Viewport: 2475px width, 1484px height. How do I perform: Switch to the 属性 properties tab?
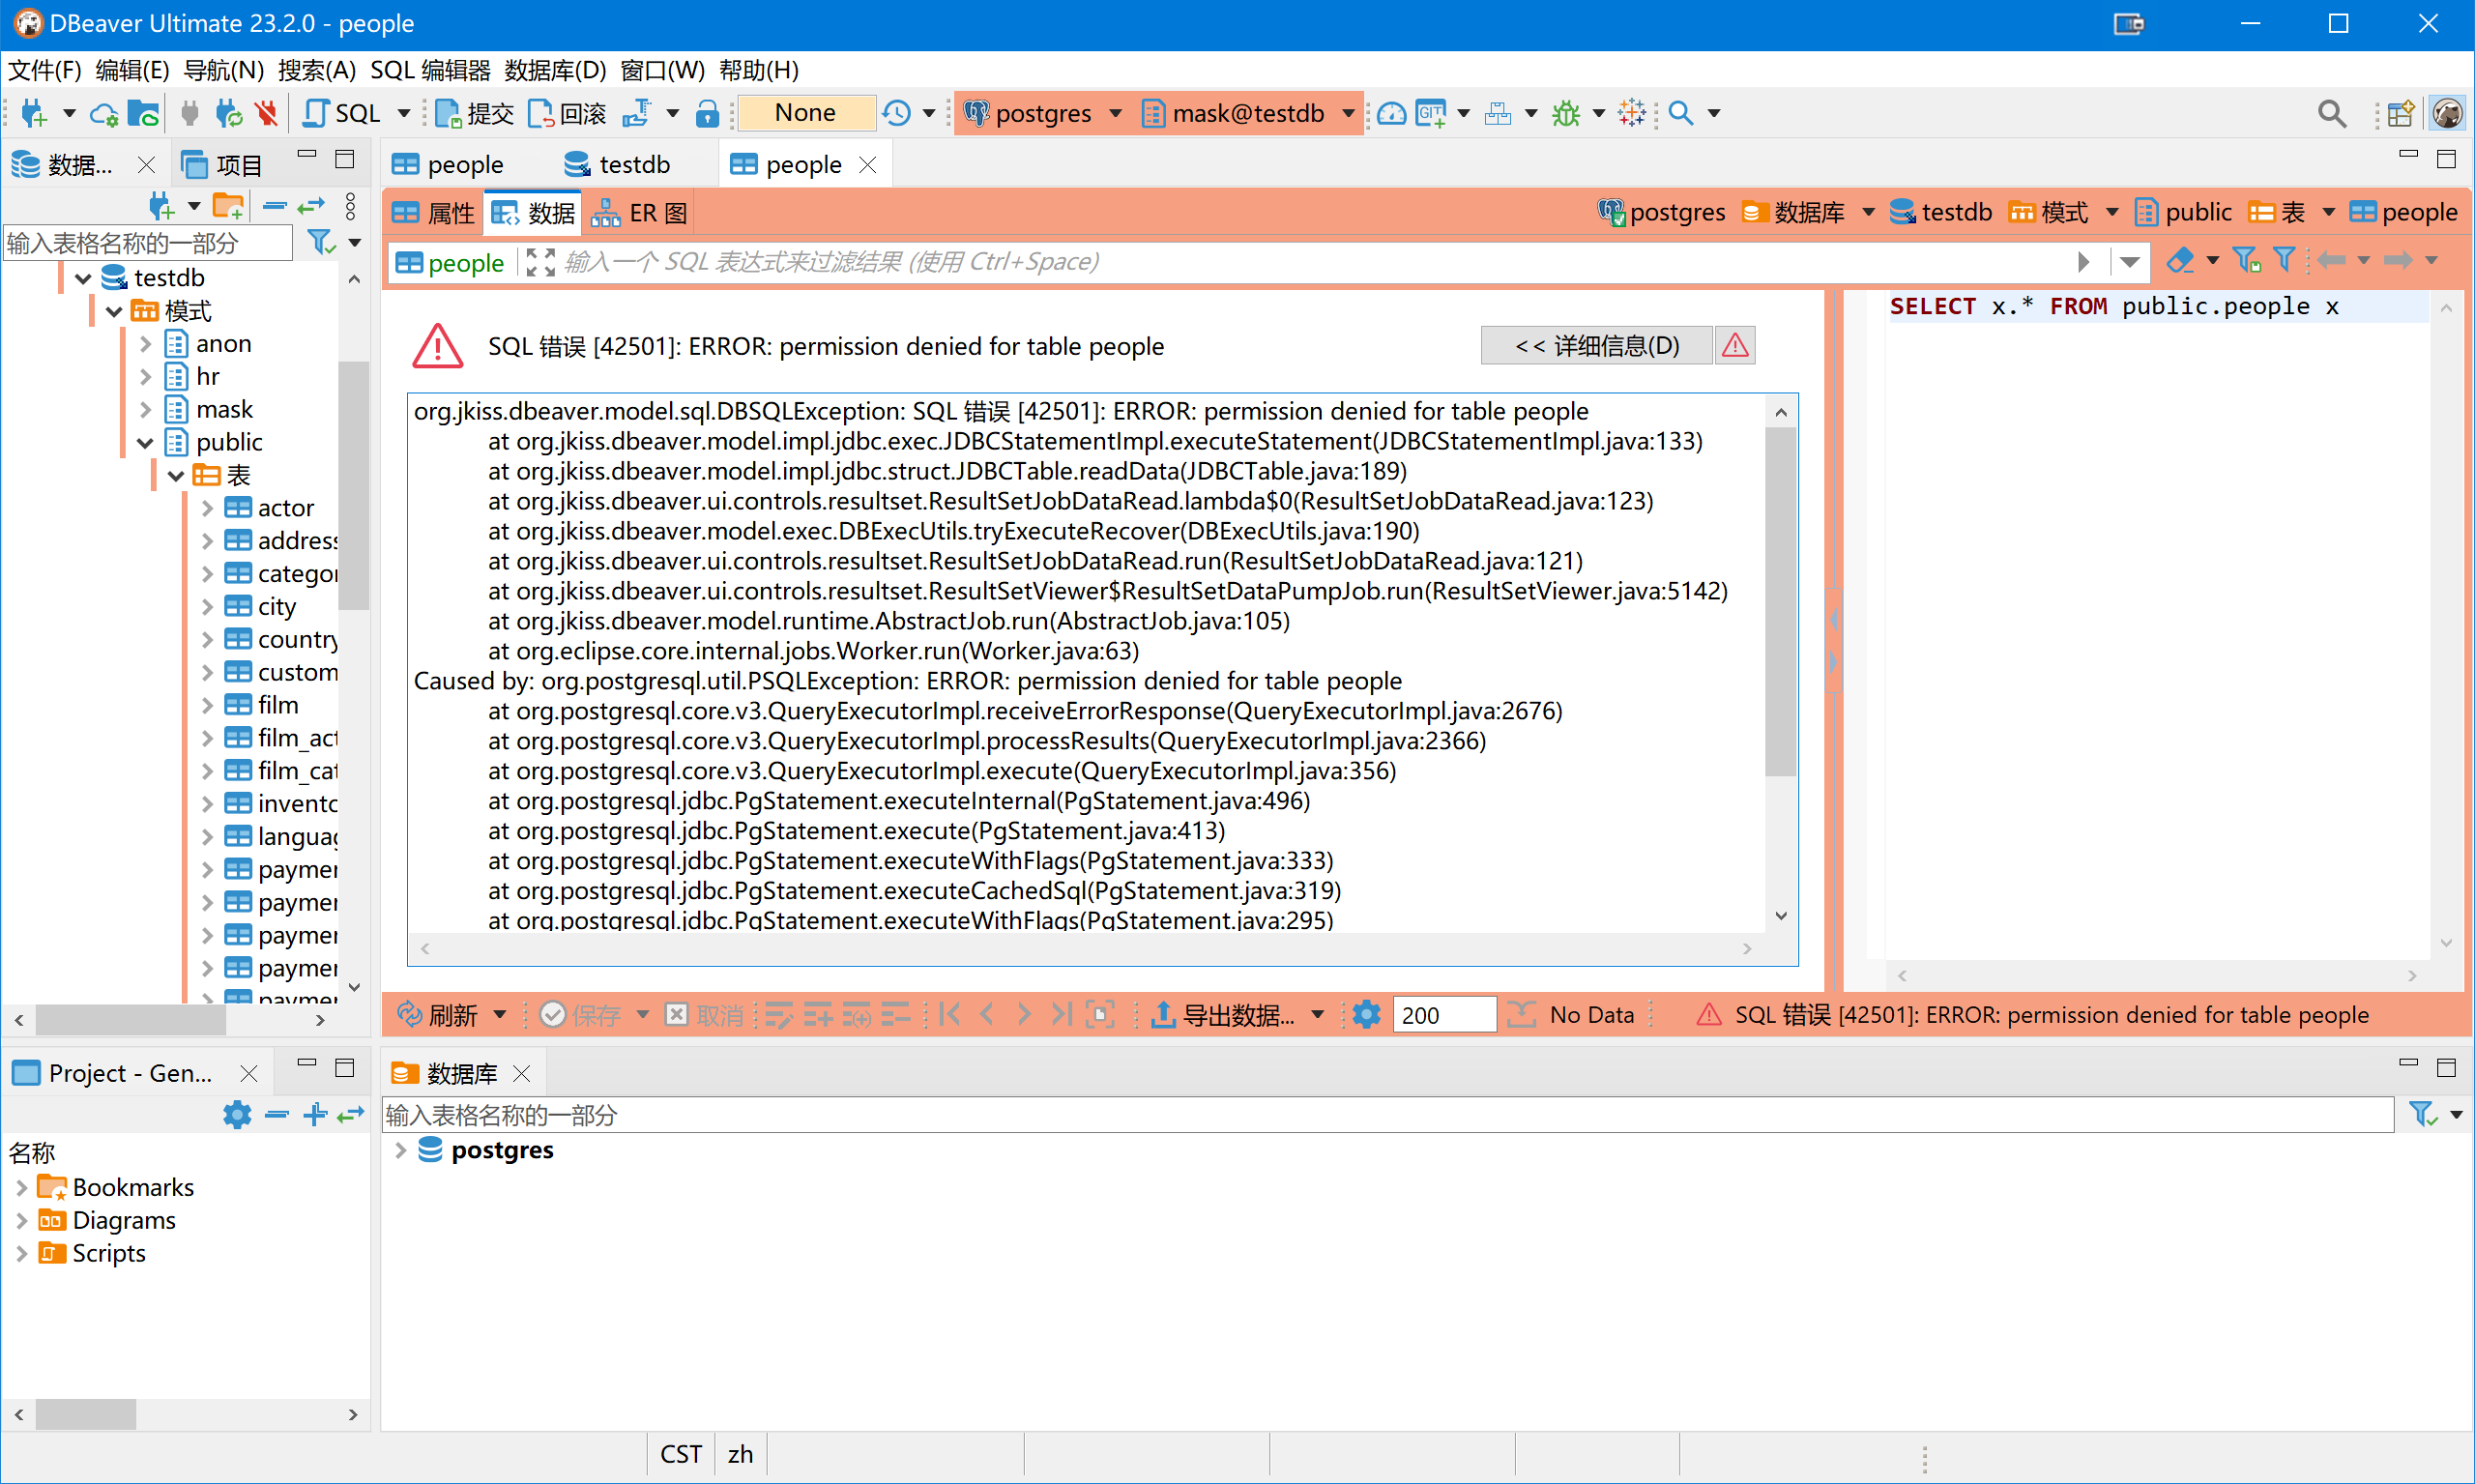[x=433, y=213]
